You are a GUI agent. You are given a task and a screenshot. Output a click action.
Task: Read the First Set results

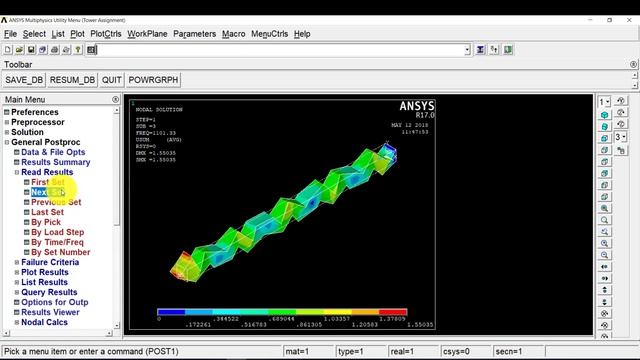pyautogui.click(x=48, y=182)
